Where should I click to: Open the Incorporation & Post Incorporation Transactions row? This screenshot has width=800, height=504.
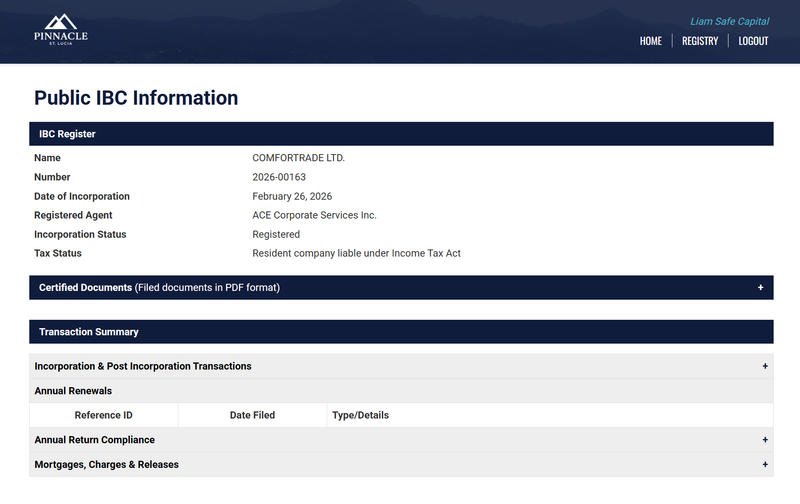tap(401, 366)
